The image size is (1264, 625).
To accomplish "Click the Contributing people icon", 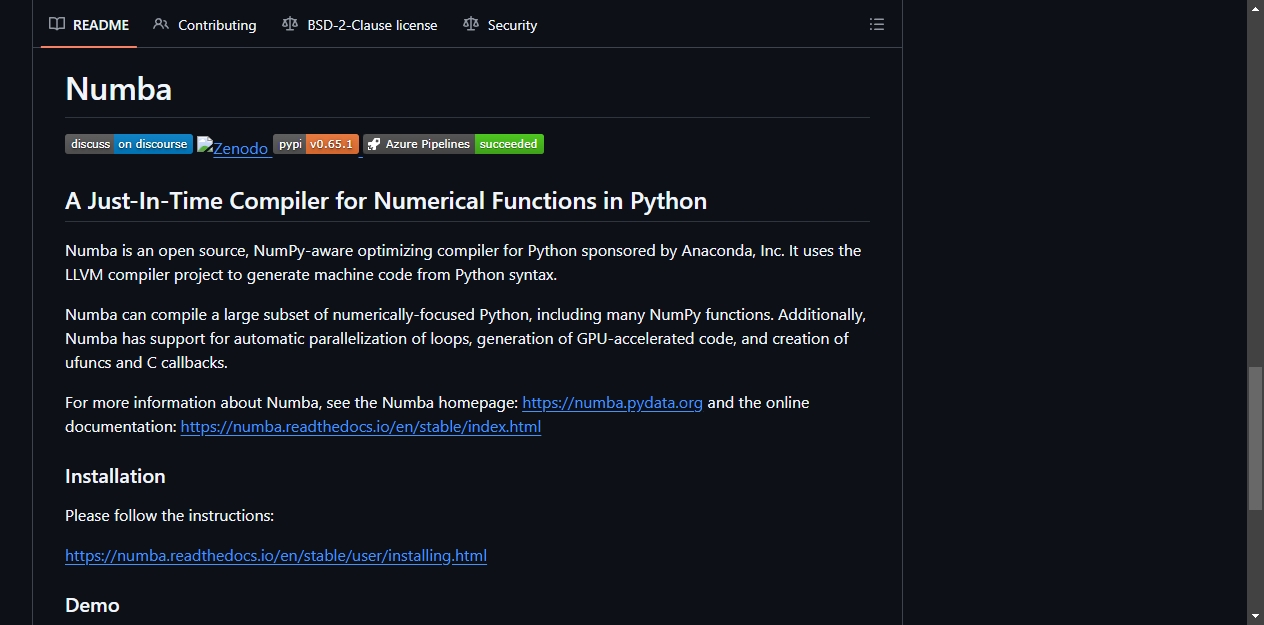I will tap(161, 24).
